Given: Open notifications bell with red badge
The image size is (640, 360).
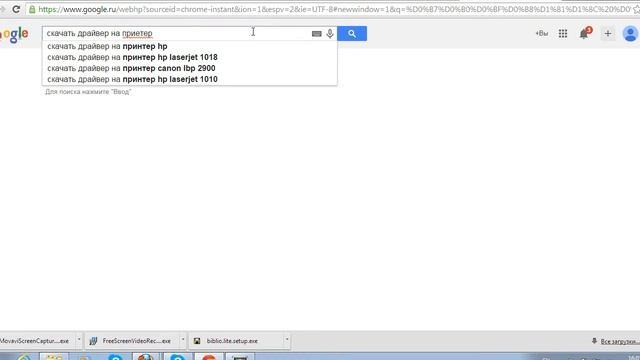Looking at the screenshot, I should pyautogui.click(x=585, y=33).
